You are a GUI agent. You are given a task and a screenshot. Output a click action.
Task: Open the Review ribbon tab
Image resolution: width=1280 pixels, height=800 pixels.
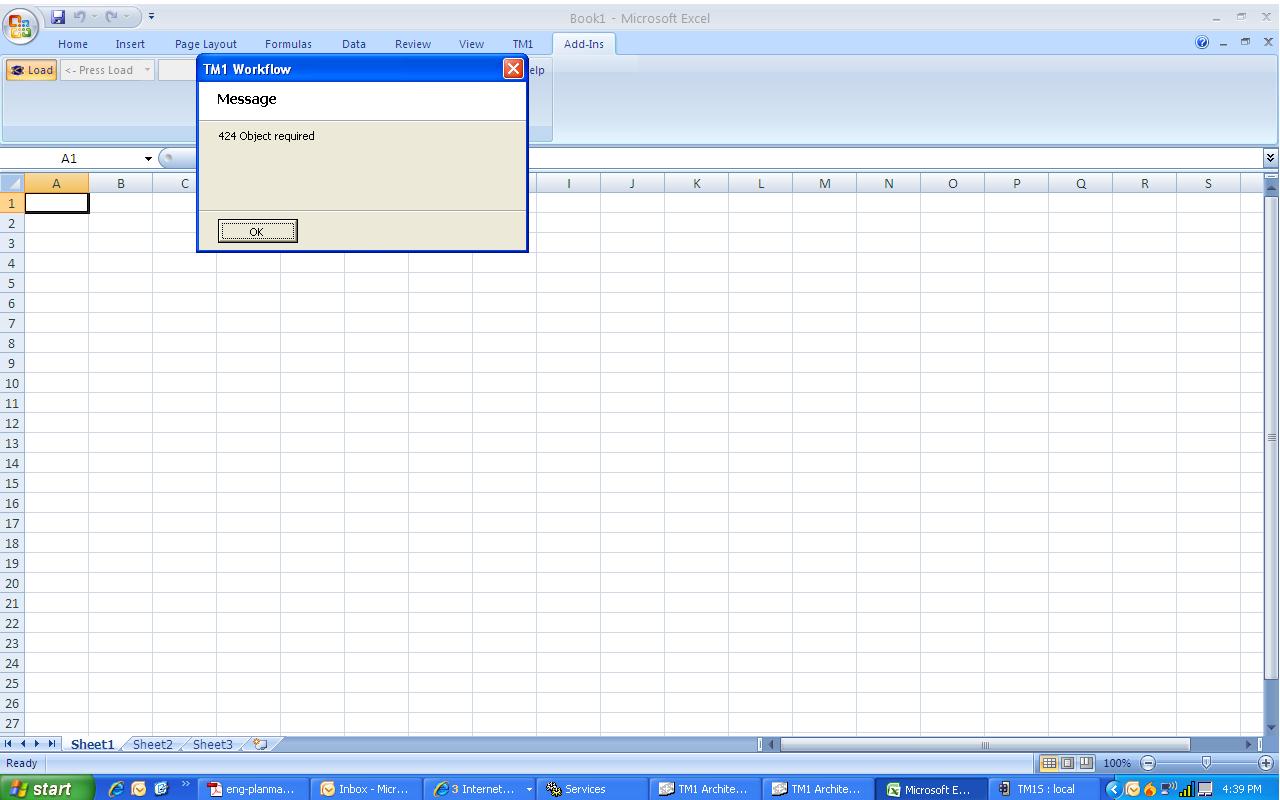tap(413, 44)
